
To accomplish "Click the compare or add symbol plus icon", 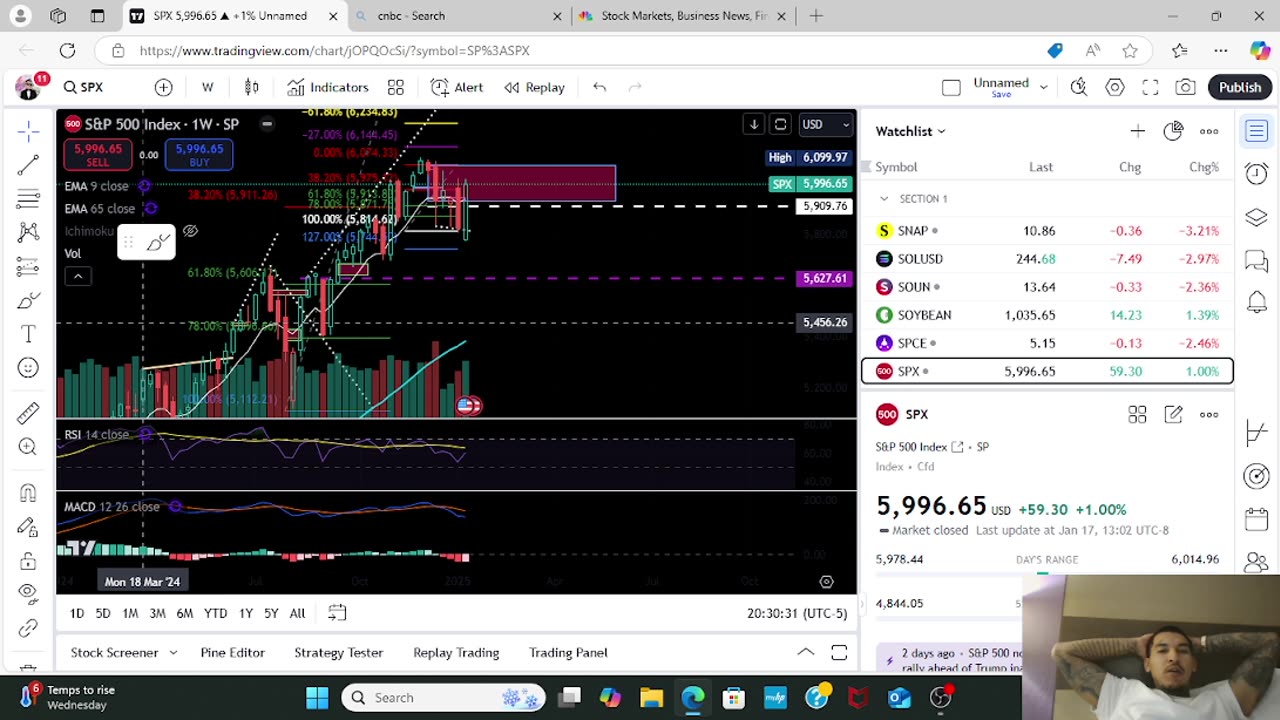I will click(163, 87).
